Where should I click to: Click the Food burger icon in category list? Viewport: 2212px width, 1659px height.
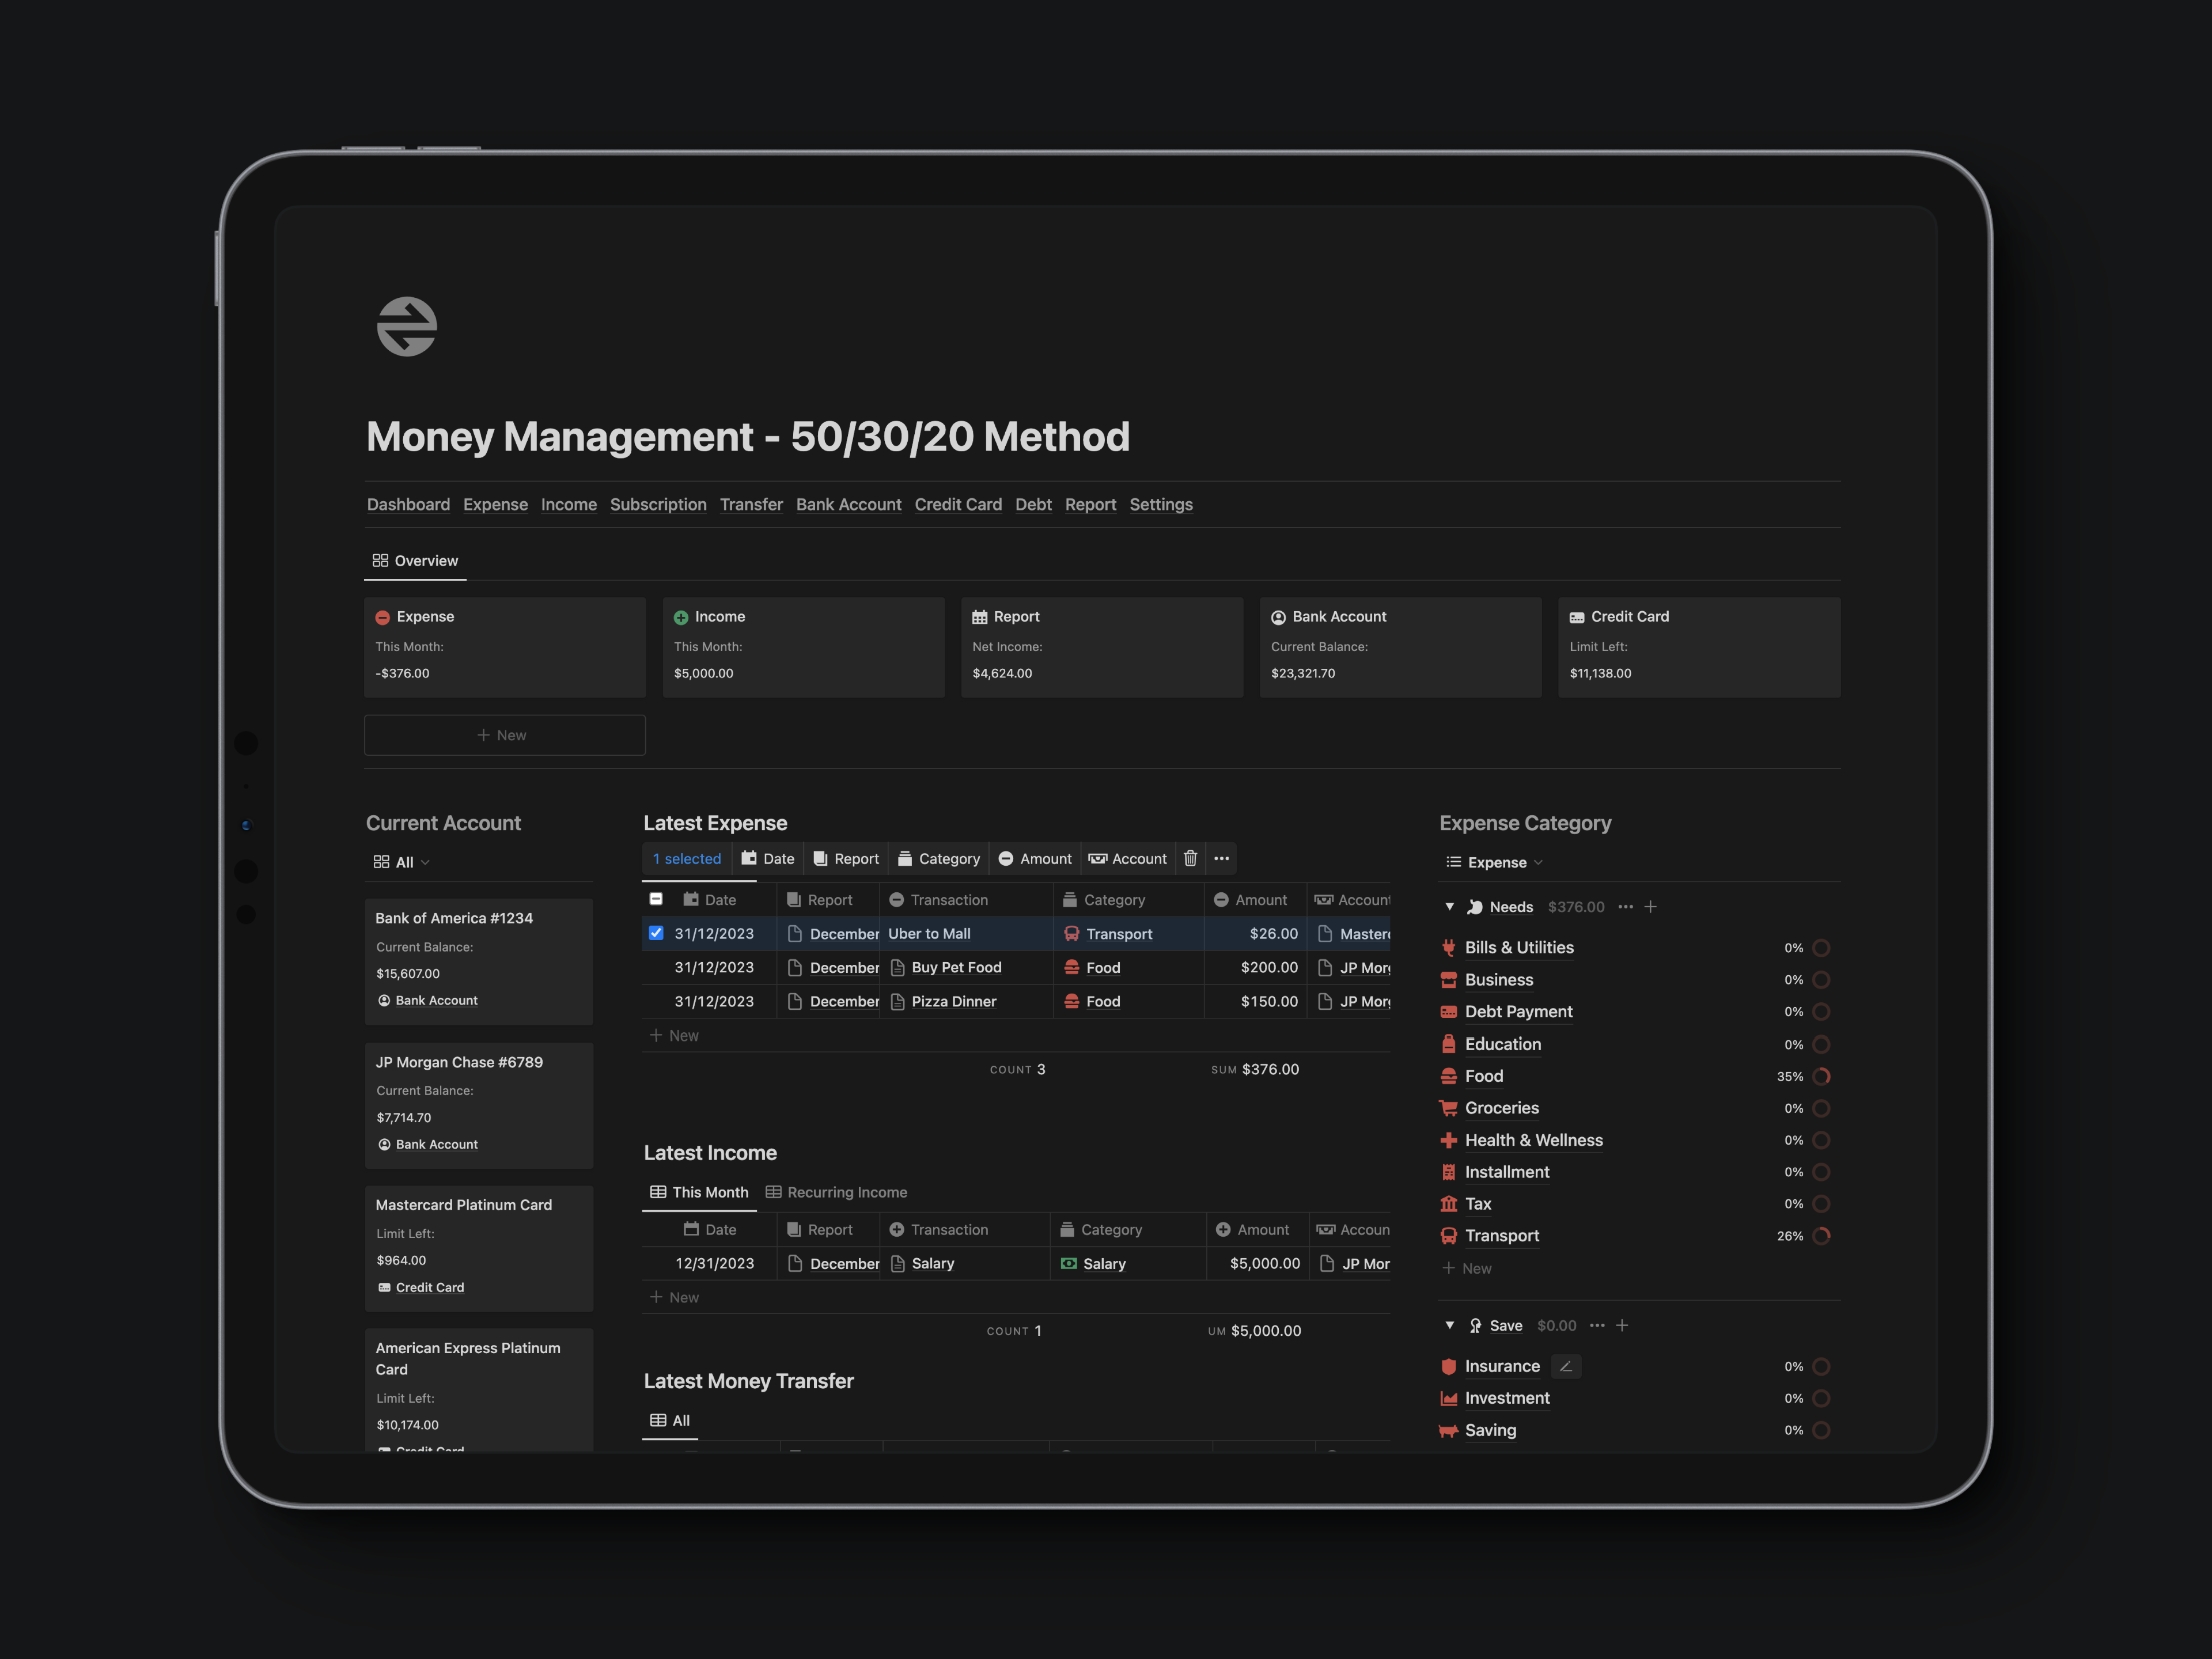1448,1076
